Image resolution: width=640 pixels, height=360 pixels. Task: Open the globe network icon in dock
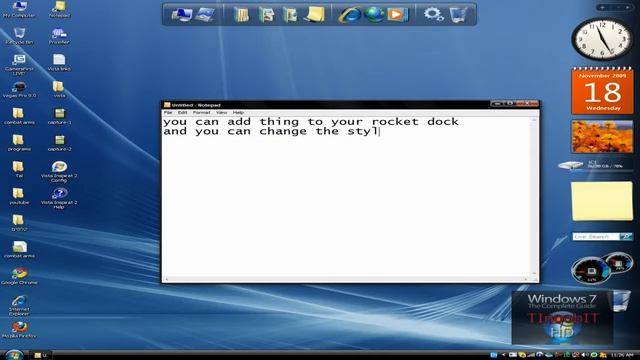(x=374, y=15)
